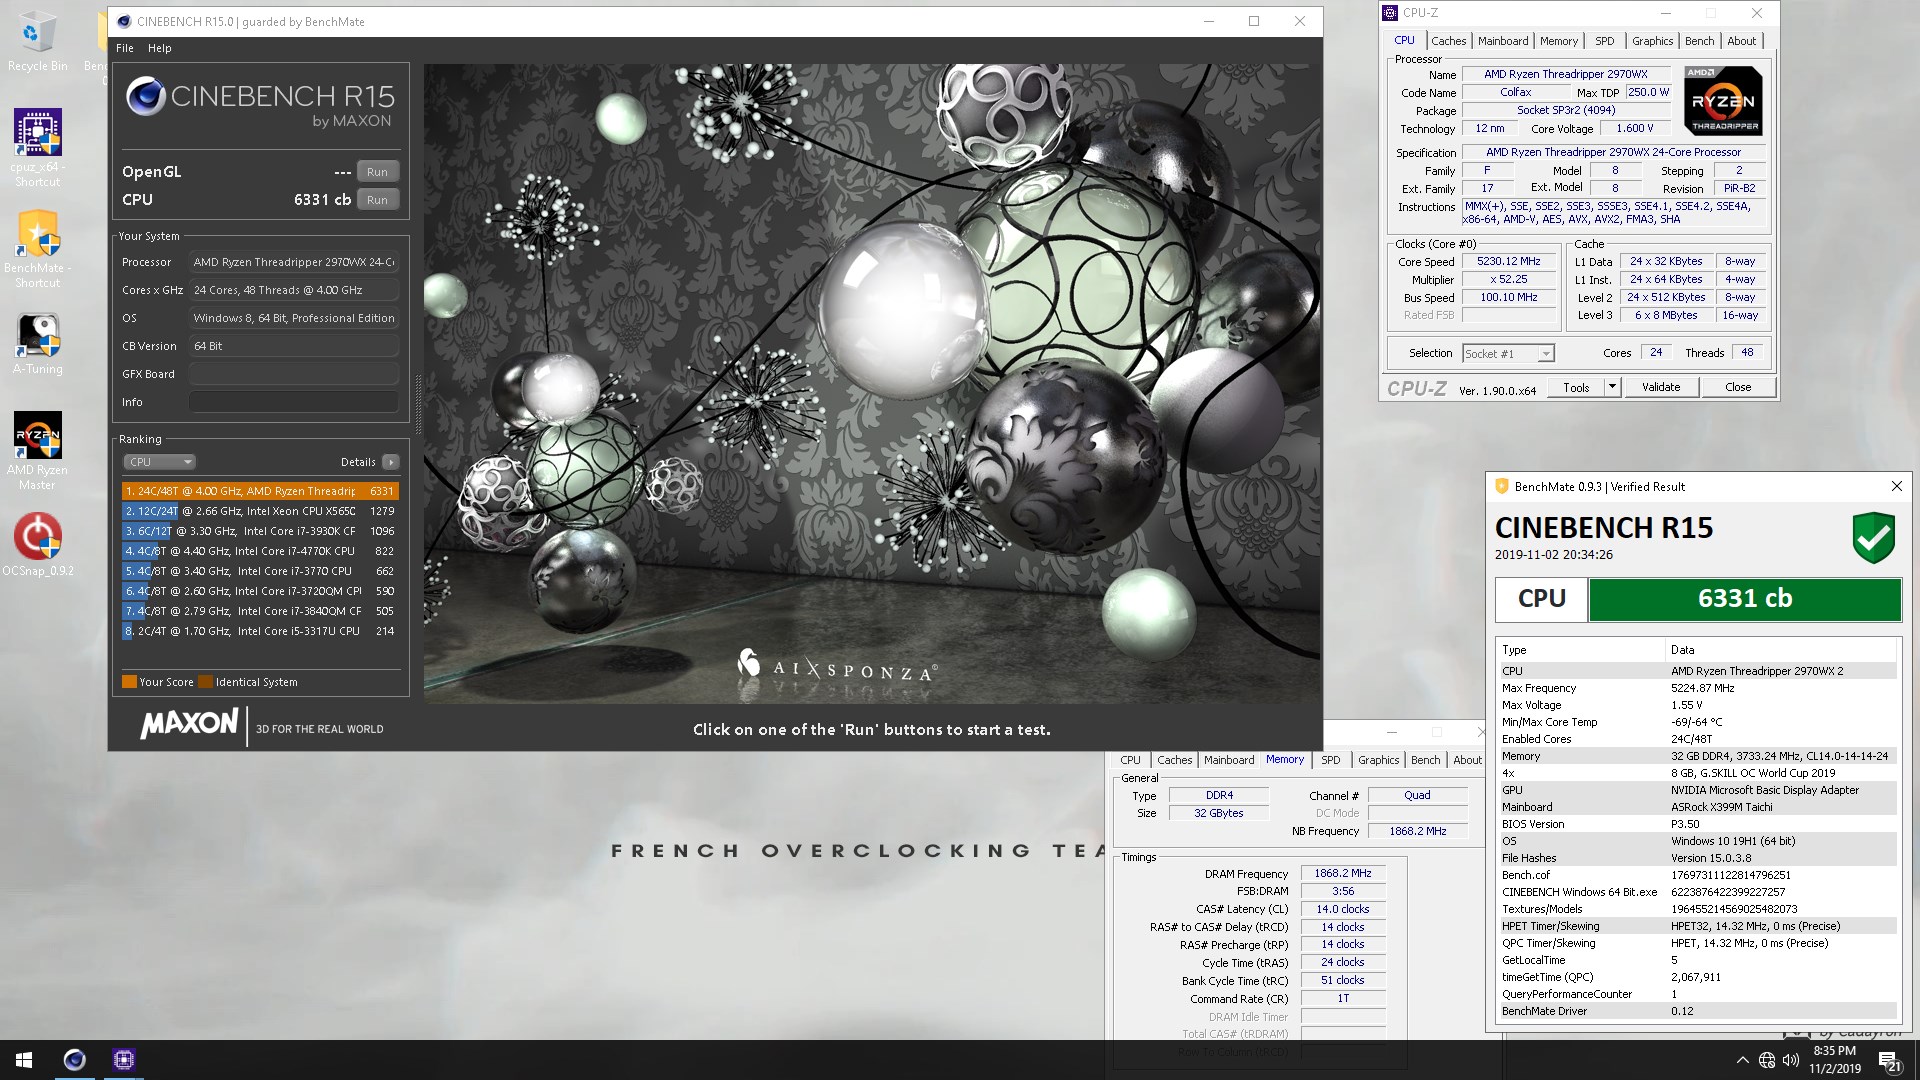
Task: Open the Socket #1 selection dropdown
Action: click(1508, 354)
